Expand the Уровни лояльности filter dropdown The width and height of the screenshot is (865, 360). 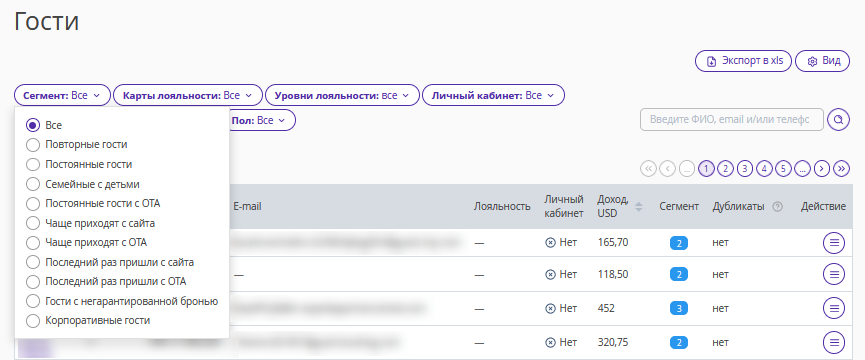coord(343,95)
